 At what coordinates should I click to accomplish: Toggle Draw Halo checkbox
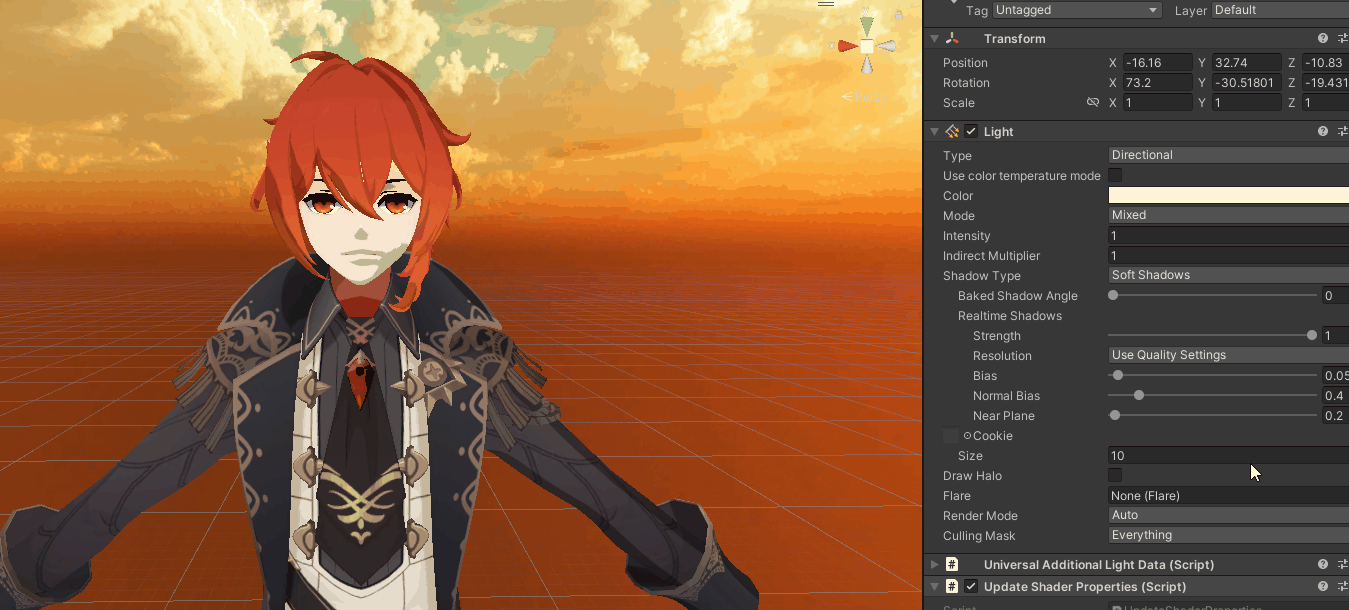point(1115,475)
